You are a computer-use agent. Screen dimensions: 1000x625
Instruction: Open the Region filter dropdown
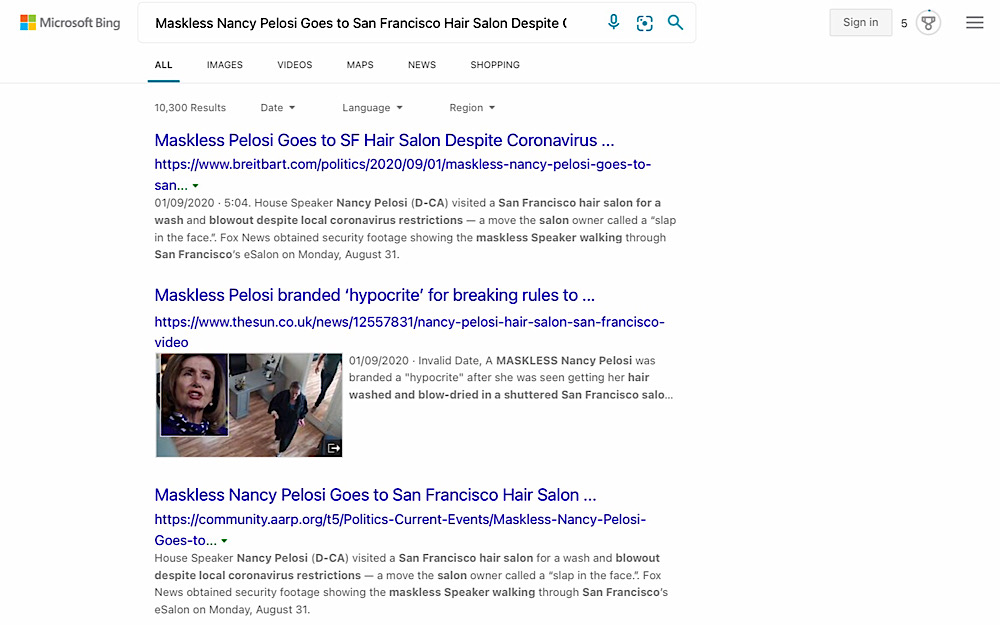point(472,108)
